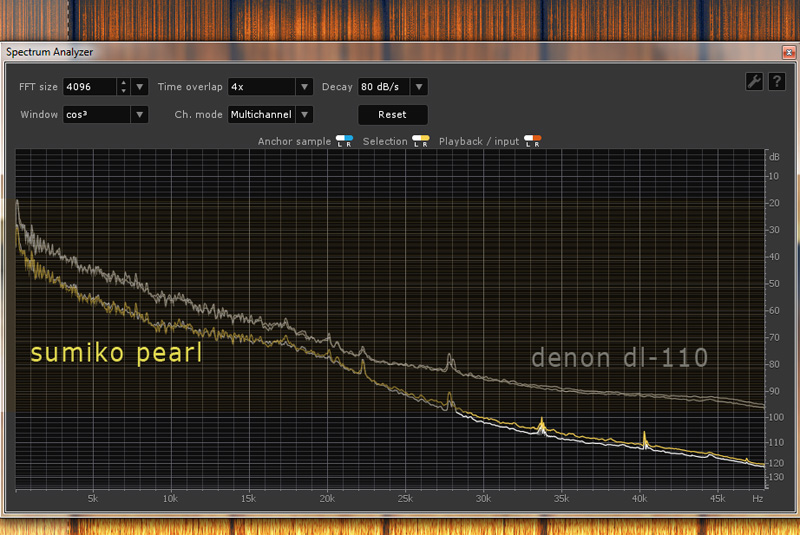Open help via the question mark icon

point(776,82)
